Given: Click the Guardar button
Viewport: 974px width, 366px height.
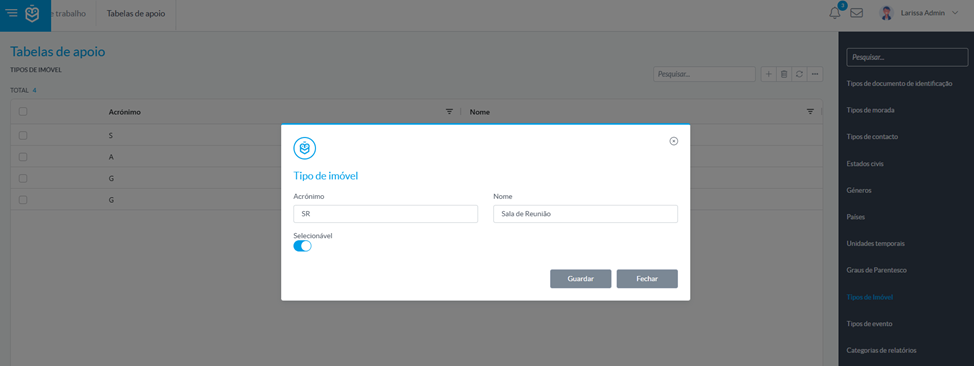Looking at the screenshot, I should tap(581, 279).
